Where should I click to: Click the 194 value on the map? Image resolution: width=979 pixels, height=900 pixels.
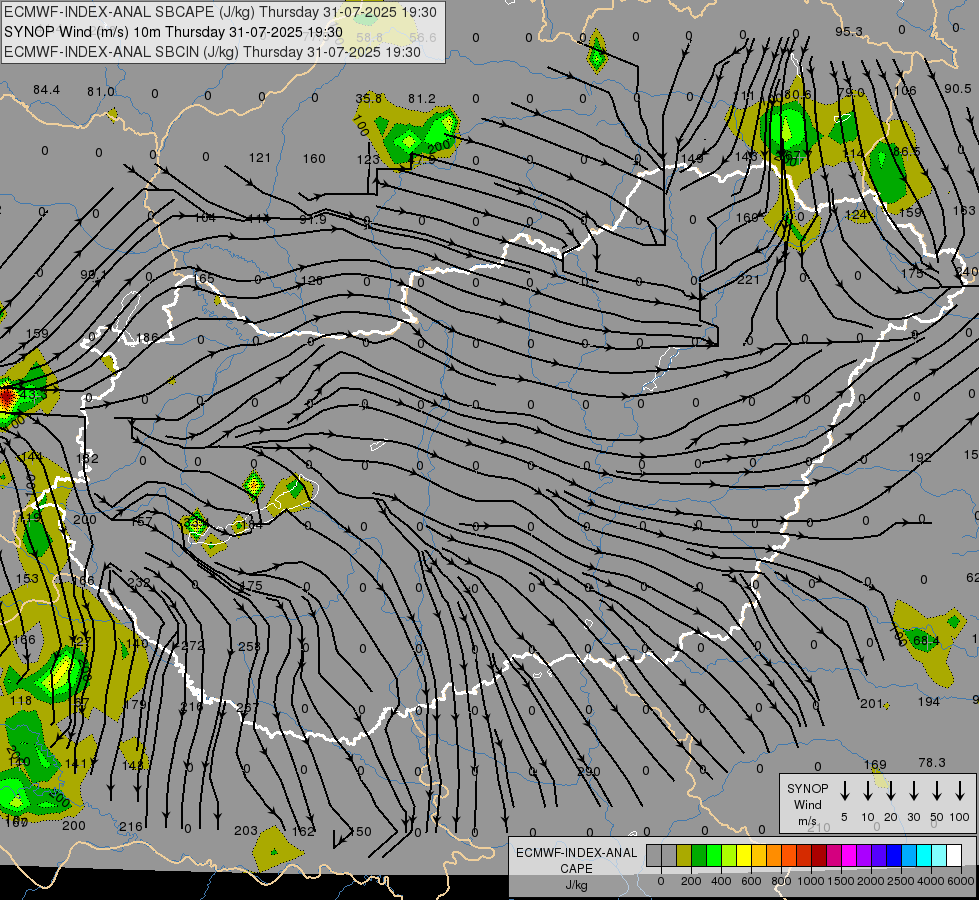click(928, 701)
